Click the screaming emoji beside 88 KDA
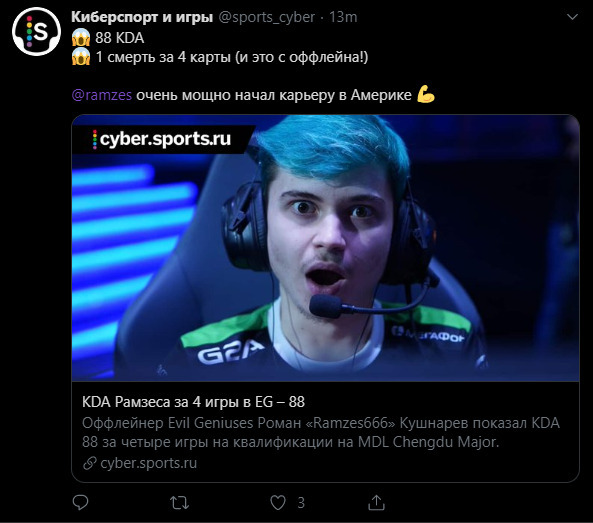Screen dimensions: 593x523 pos(81,37)
